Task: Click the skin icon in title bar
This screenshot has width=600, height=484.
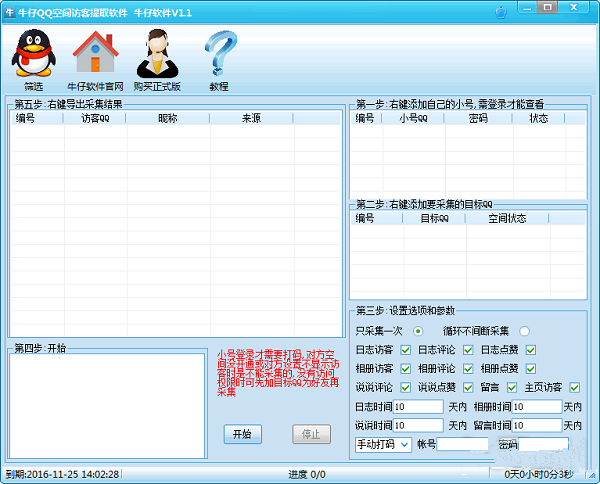Action: click(501, 13)
